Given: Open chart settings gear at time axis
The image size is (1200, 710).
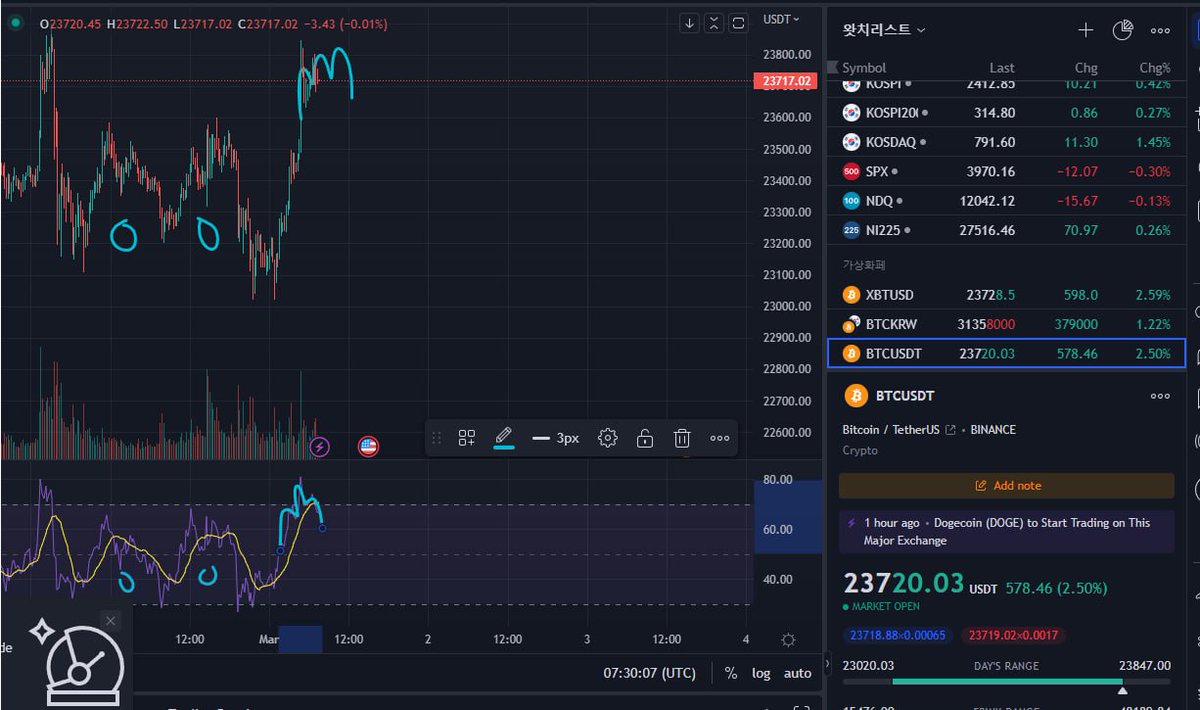Looking at the screenshot, I should (788, 640).
